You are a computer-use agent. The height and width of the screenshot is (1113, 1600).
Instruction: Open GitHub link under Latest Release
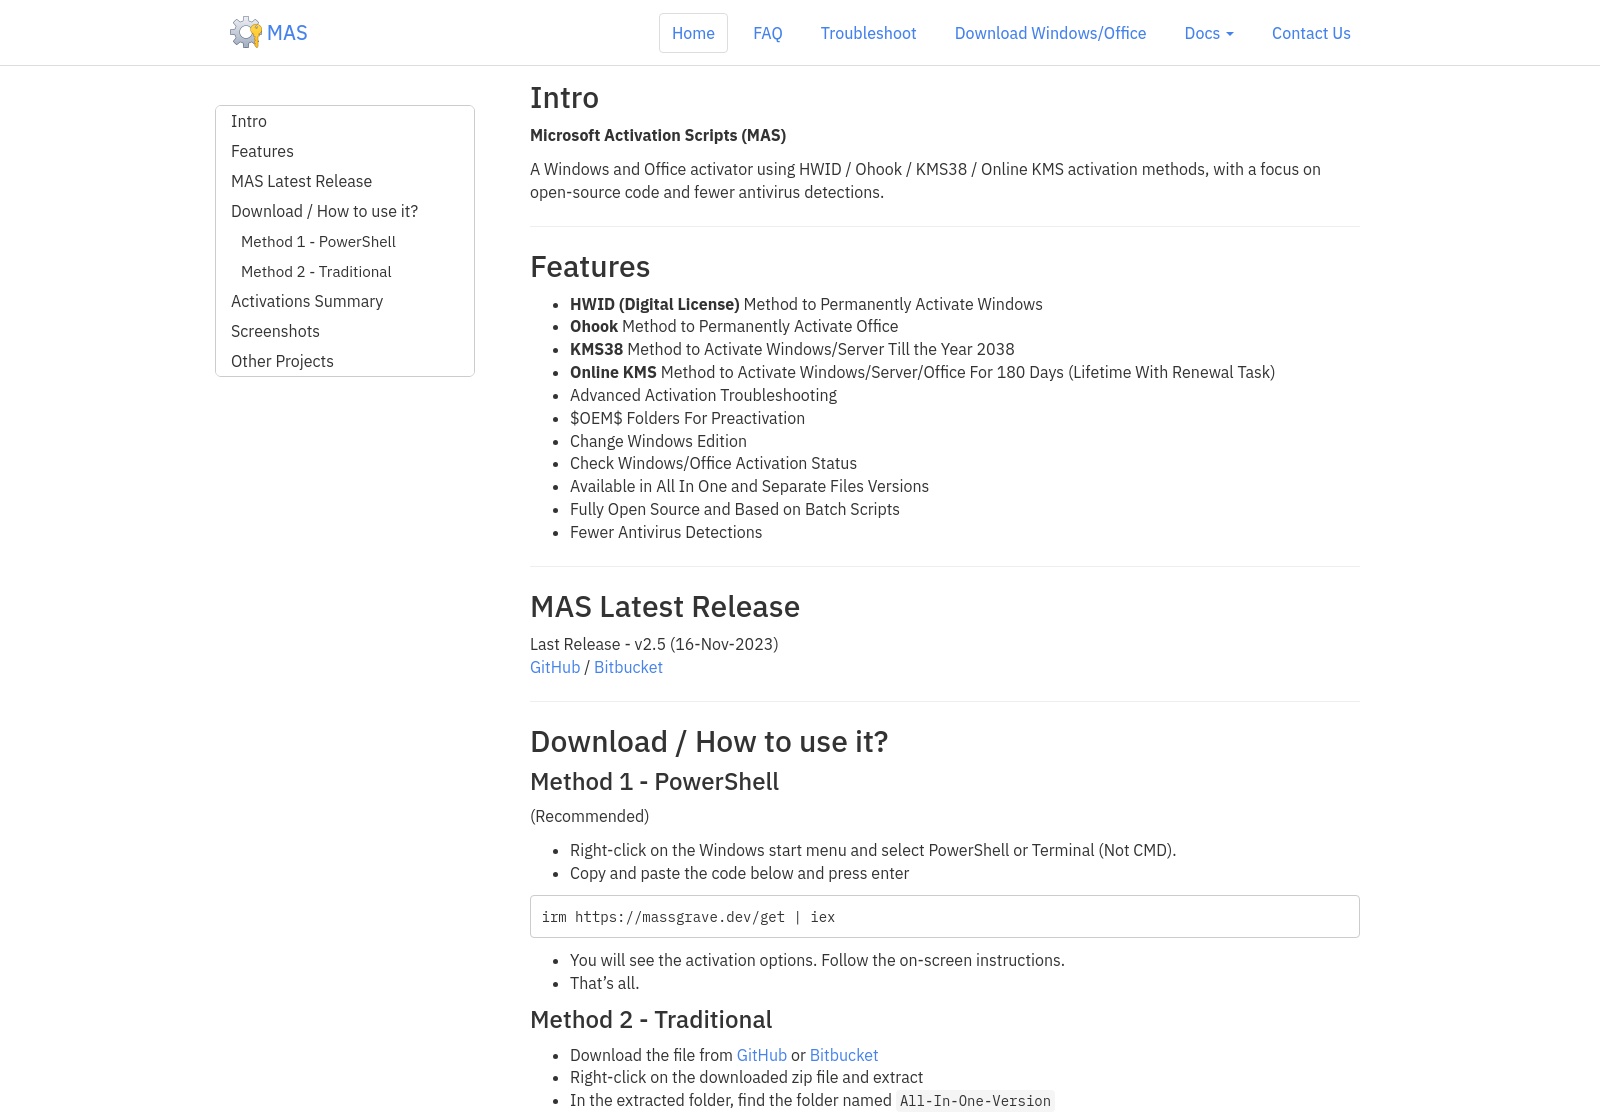[555, 667]
